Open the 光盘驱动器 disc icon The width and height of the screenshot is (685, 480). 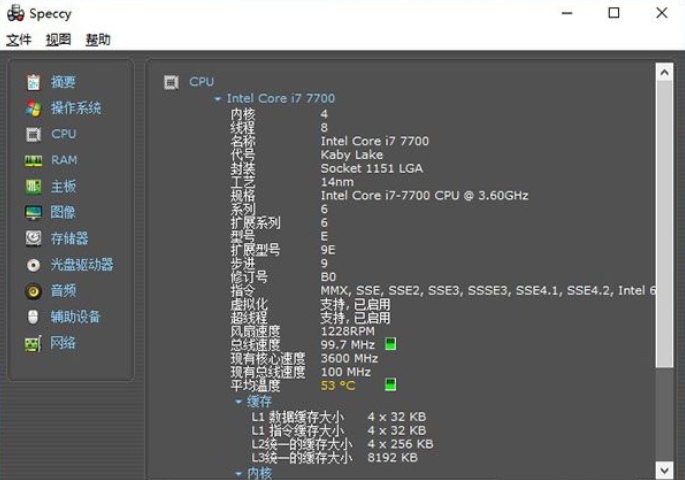(34, 265)
